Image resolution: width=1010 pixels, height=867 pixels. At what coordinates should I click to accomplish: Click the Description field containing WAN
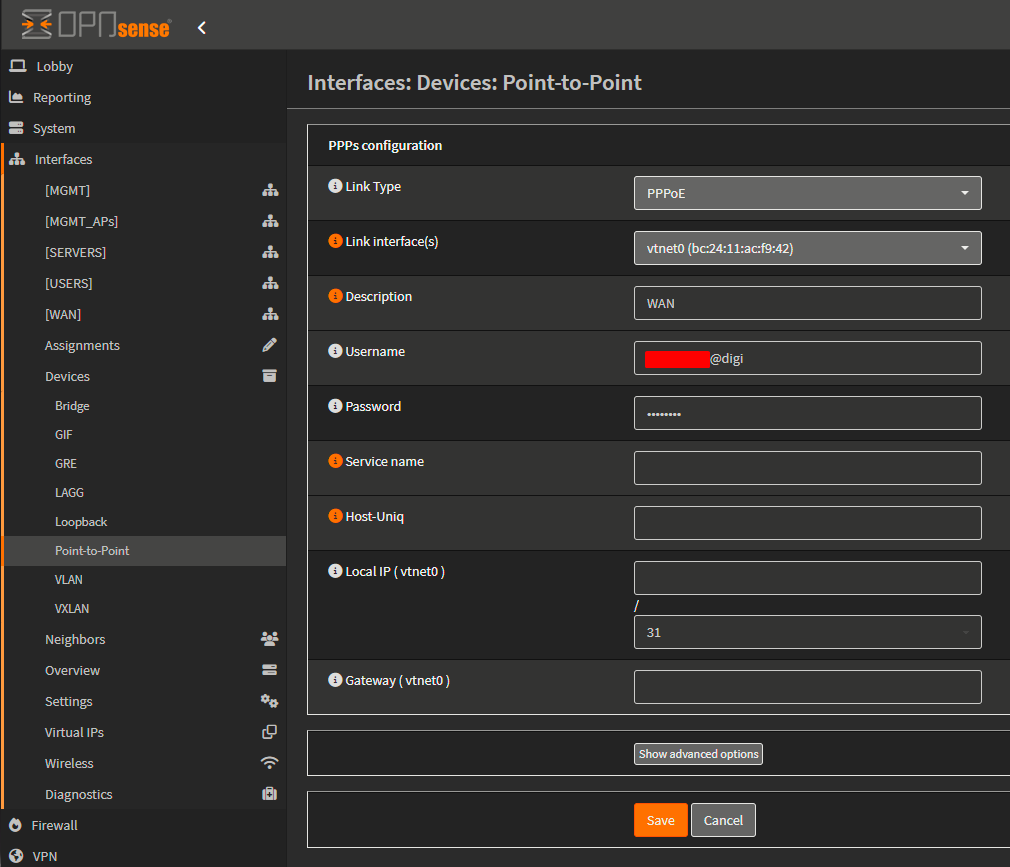[808, 303]
